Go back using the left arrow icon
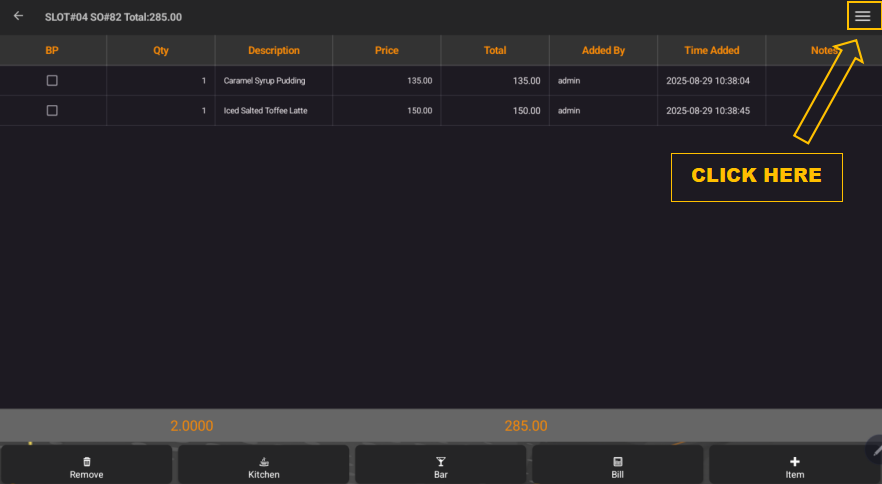882x484 pixels. (18, 16)
